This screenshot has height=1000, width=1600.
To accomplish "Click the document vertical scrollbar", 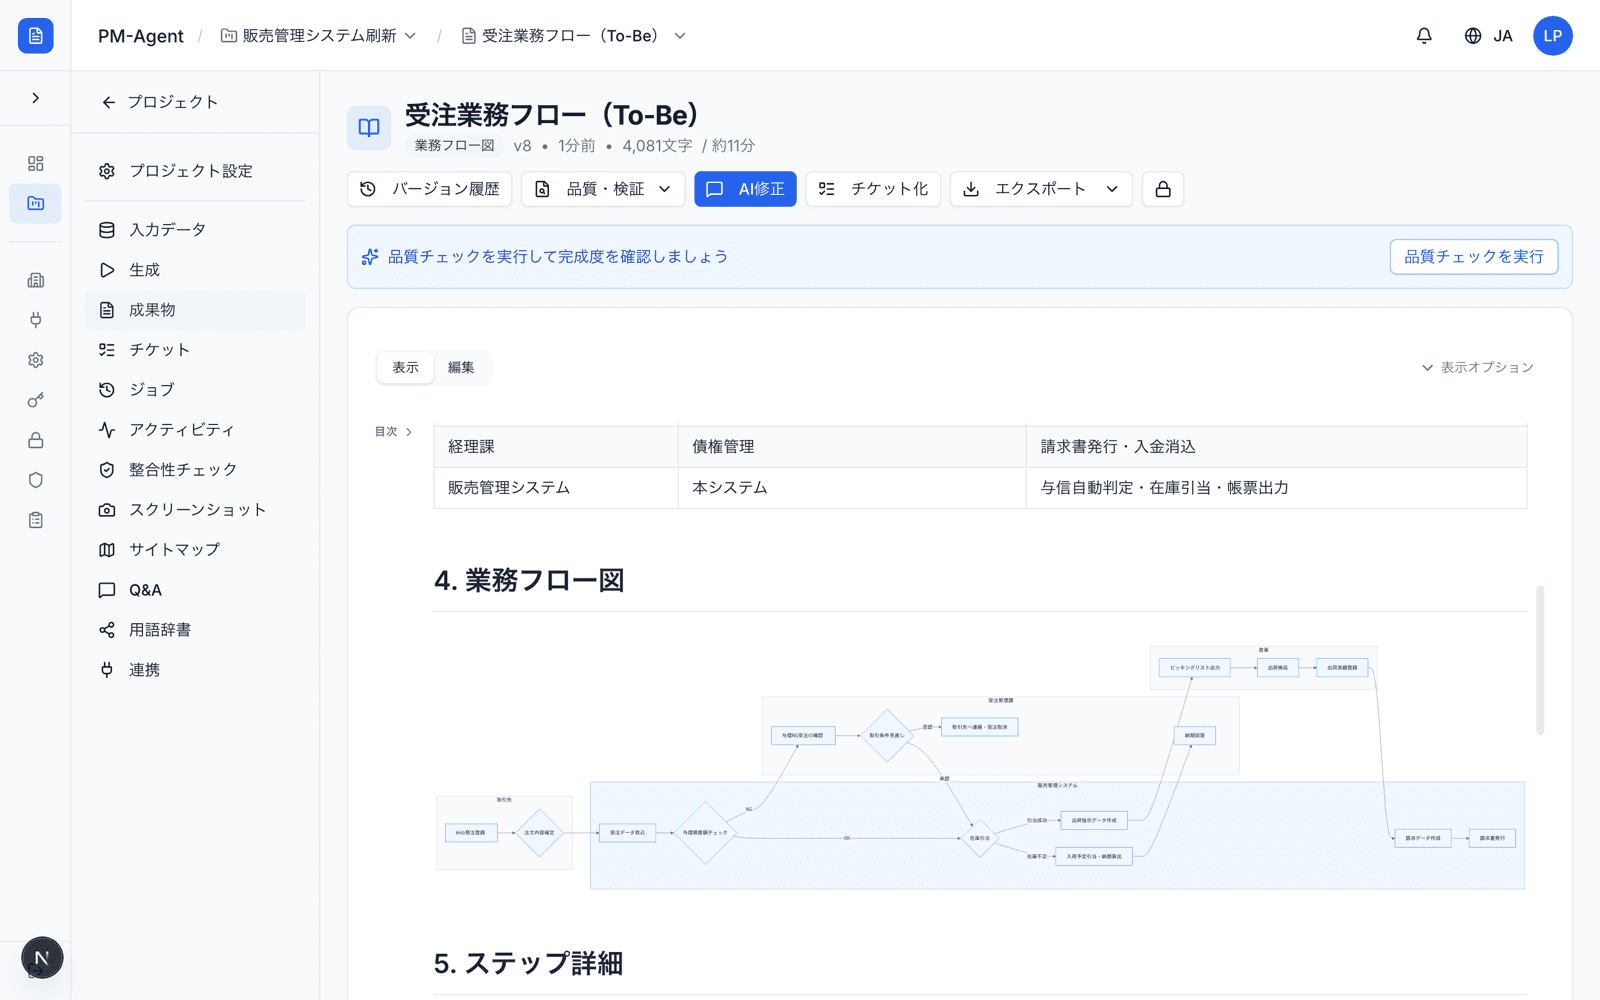I will [1540, 660].
